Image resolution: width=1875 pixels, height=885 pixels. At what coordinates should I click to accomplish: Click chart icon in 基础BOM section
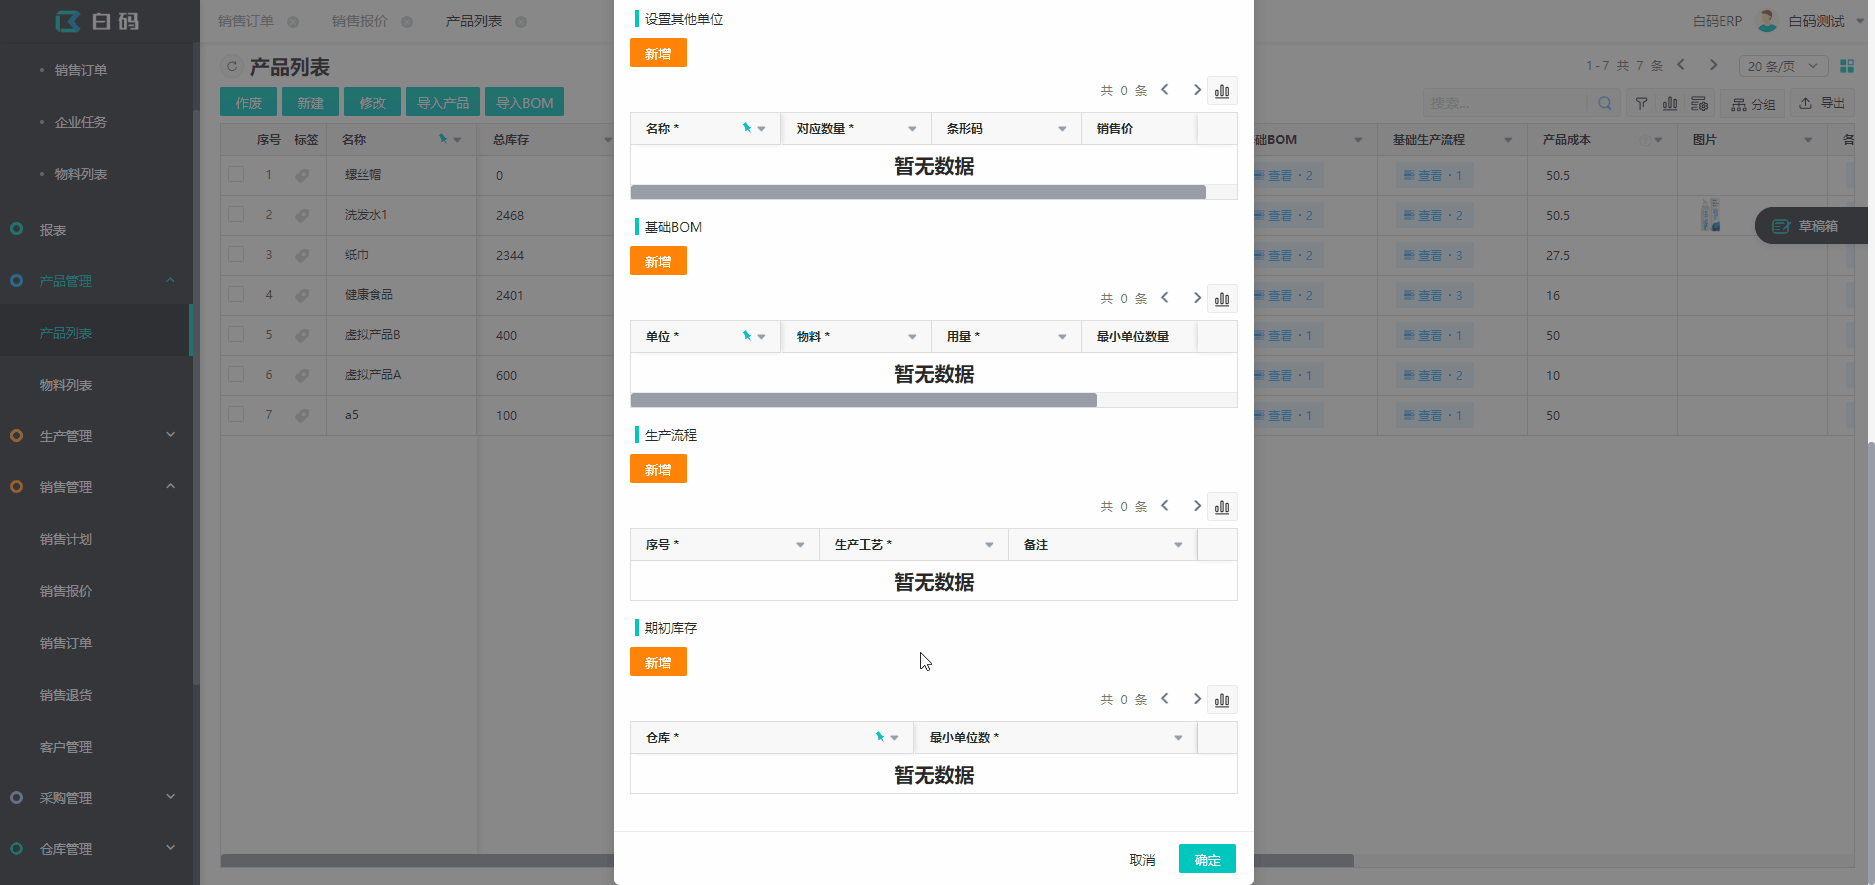tap(1222, 299)
